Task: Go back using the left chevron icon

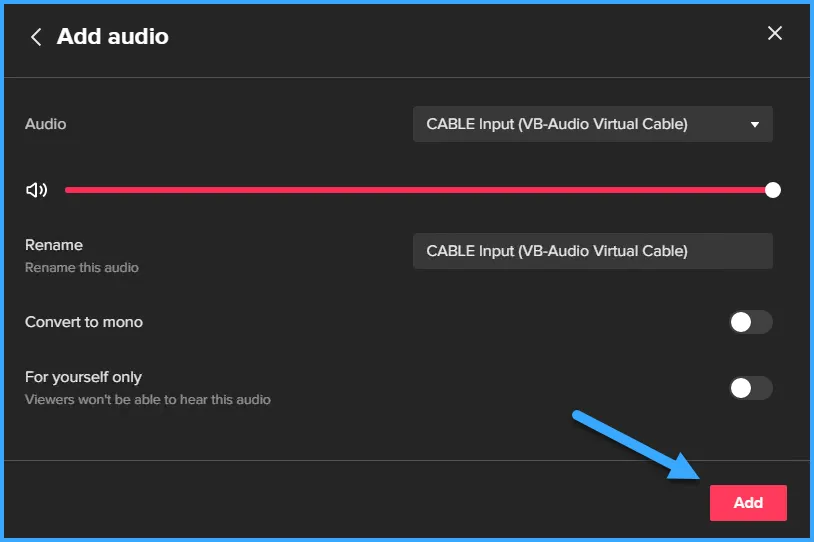Action: tap(36, 37)
